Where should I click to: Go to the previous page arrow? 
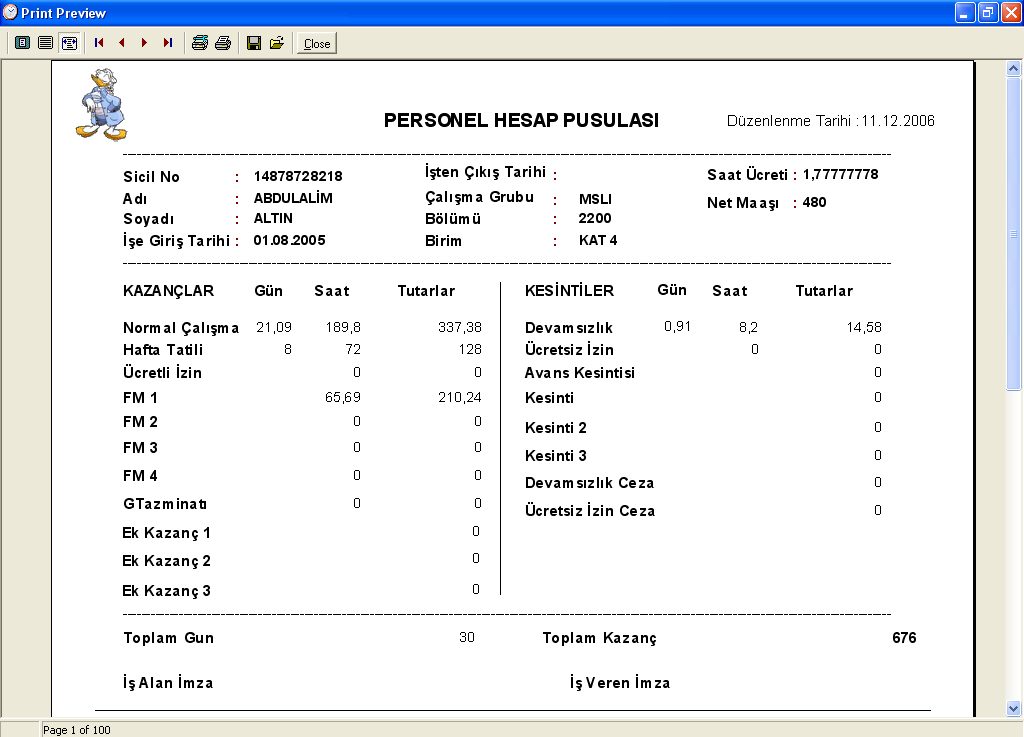[122, 43]
